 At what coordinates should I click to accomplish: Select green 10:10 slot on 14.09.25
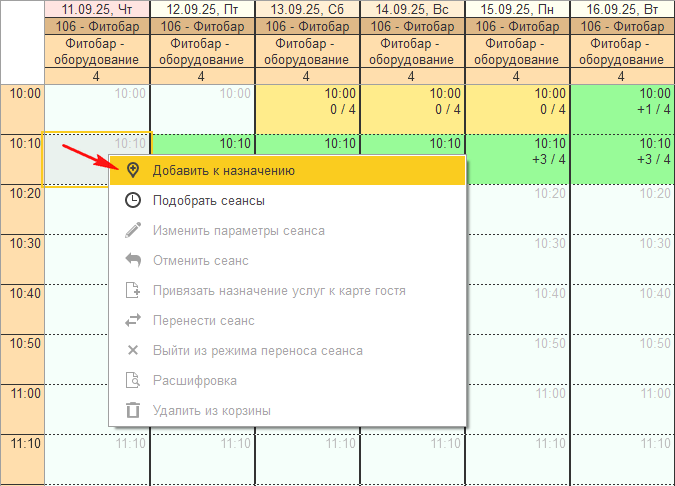tap(412, 145)
